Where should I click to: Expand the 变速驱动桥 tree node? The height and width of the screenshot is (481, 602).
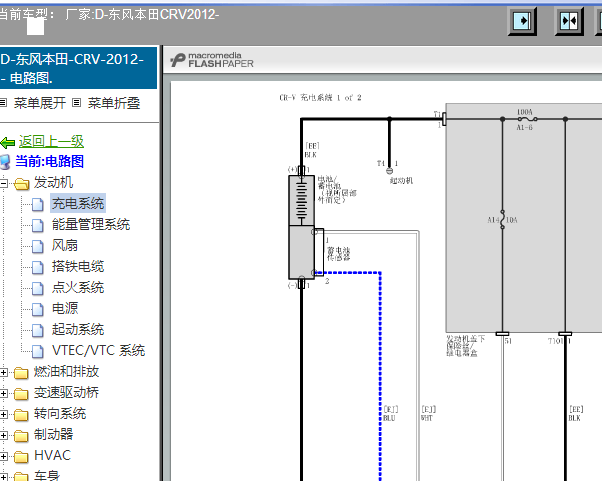pos(3,393)
